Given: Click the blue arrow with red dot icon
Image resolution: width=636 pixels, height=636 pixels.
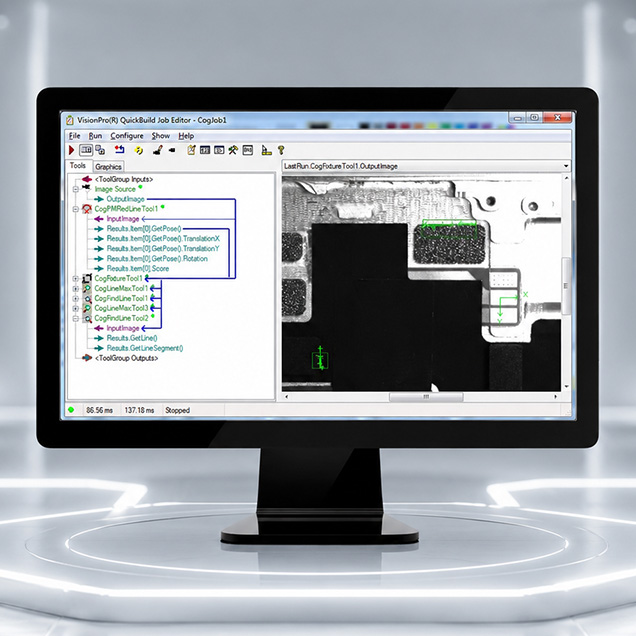Looking at the screenshot, I should coord(120,150).
